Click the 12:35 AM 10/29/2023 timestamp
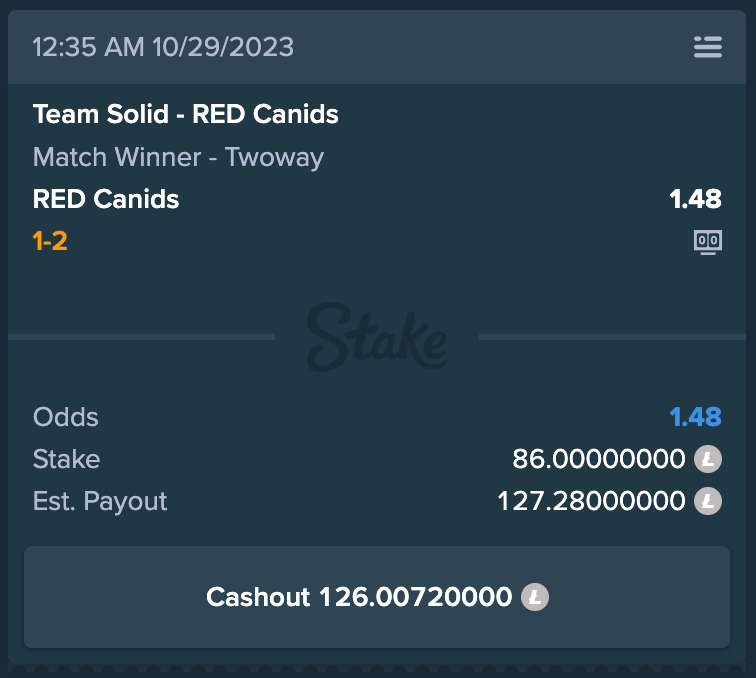This screenshot has height=678, width=756. click(x=163, y=47)
